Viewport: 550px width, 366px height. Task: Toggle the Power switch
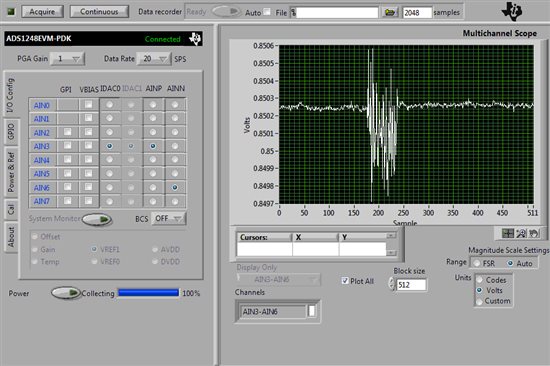coord(66,293)
